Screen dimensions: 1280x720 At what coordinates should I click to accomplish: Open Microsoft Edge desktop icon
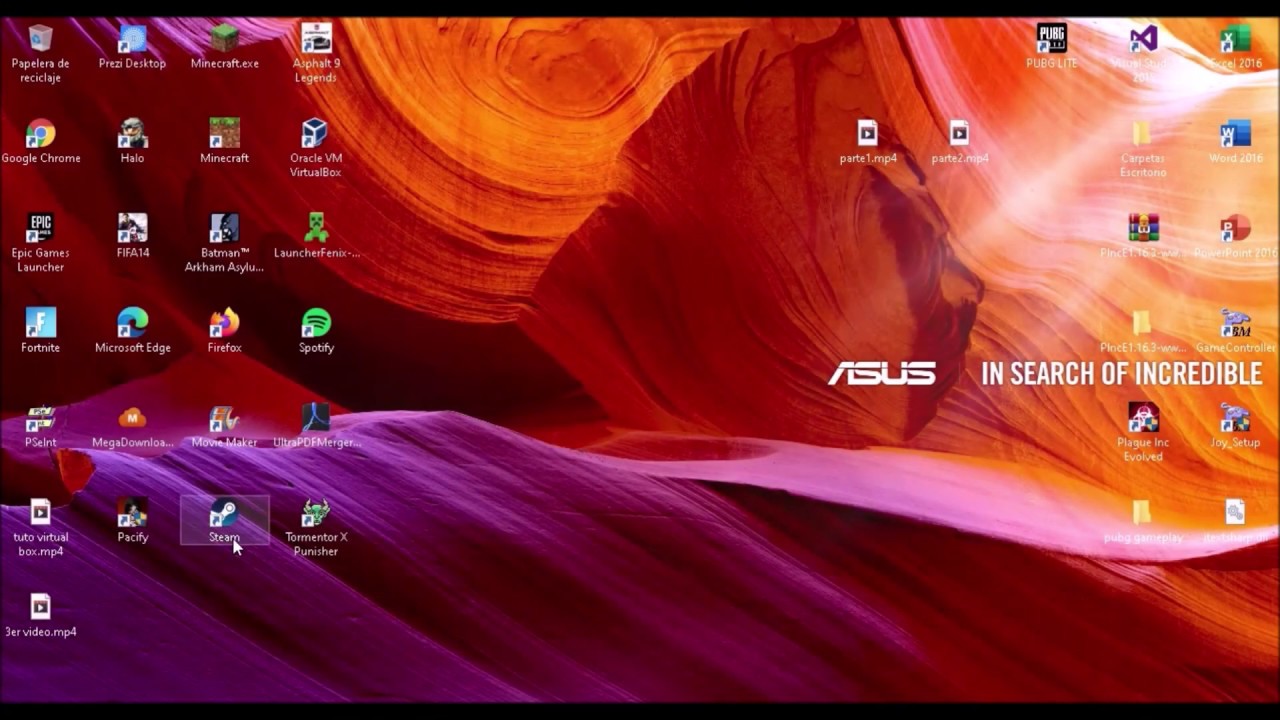[x=132, y=331]
